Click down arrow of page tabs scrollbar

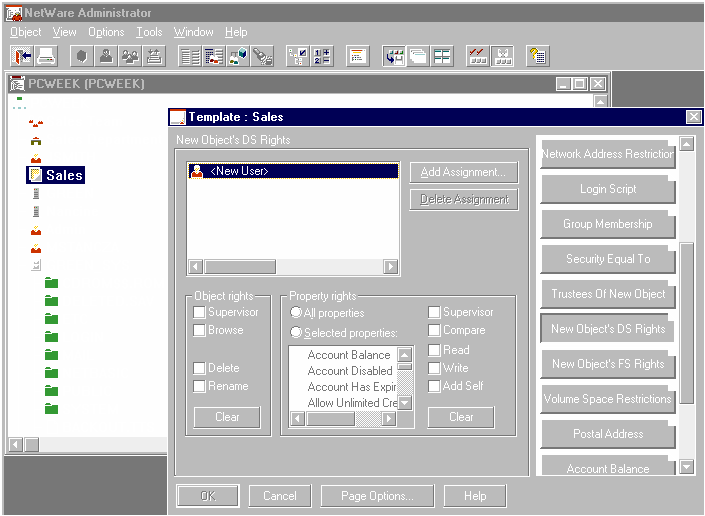(x=686, y=467)
